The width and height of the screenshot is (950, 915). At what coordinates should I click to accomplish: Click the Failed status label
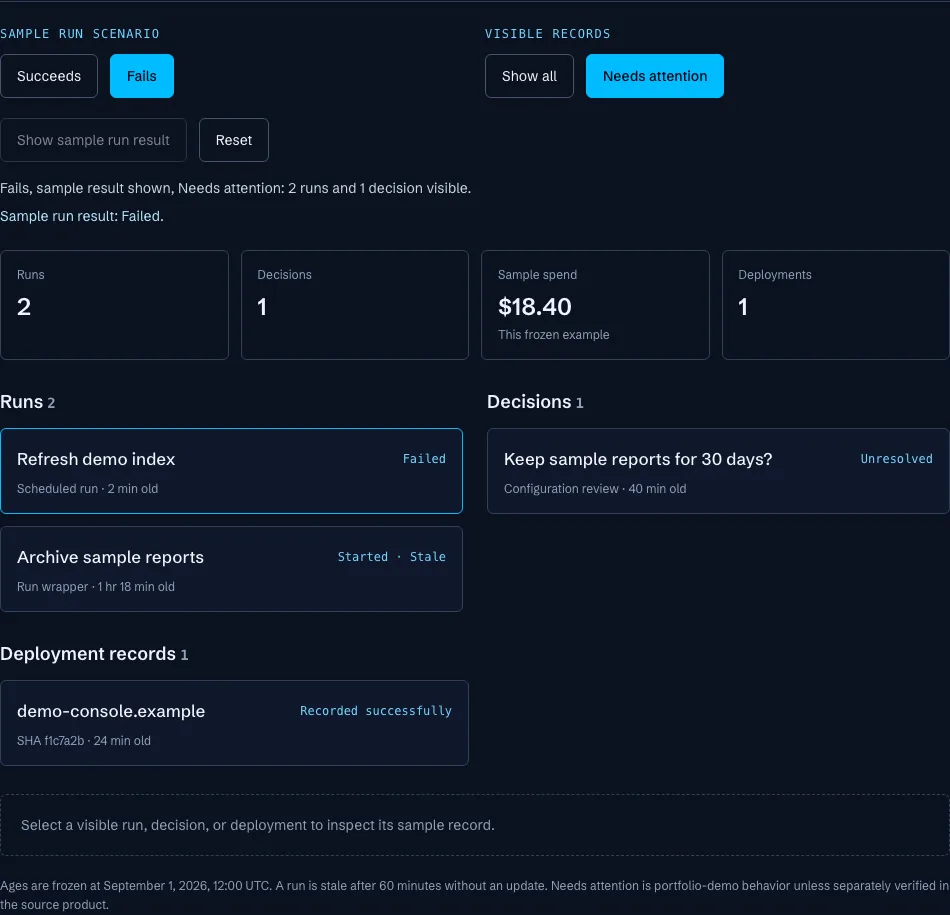pyautogui.click(x=424, y=459)
